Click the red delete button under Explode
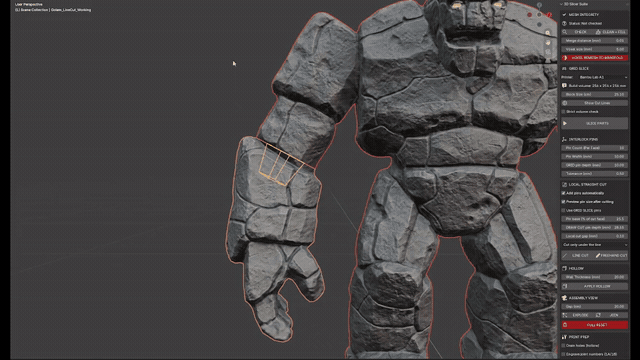The width and height of the screenshot is (640, 360). pyautogui.click(x=595, y=325)
